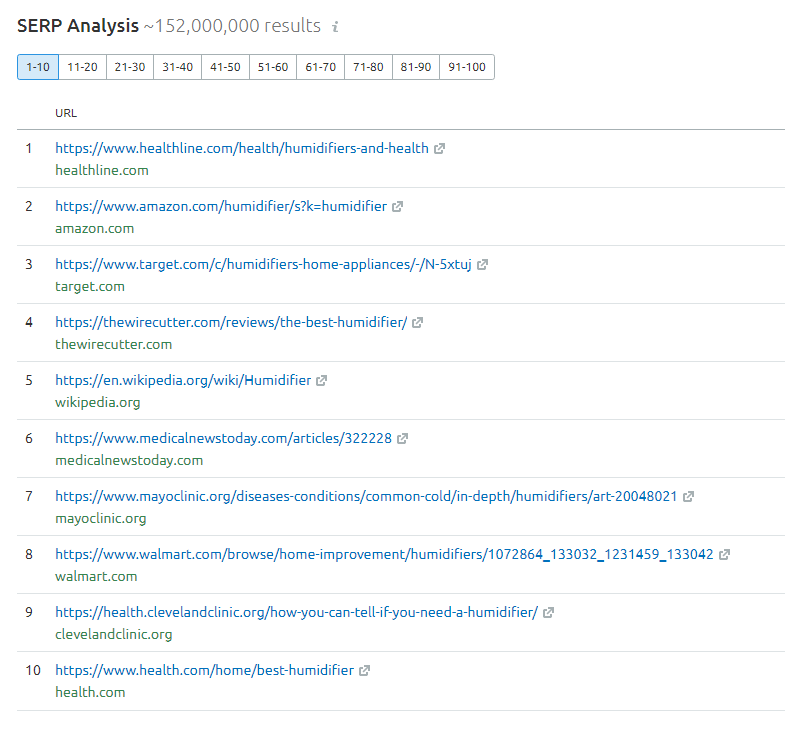
Task: Click the SERP Analysis heading
Action: 78,26
